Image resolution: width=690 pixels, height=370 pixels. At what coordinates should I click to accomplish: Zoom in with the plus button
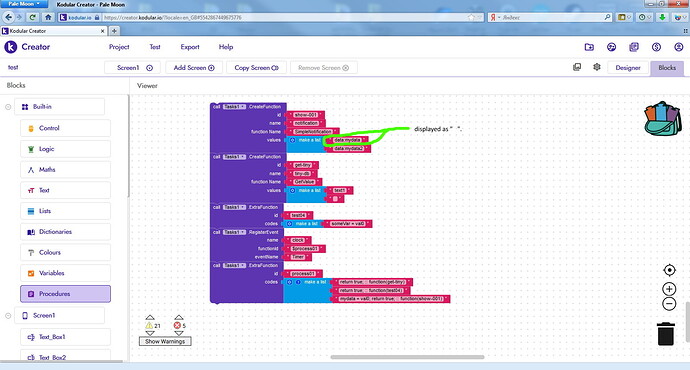[x=669, y=289]
